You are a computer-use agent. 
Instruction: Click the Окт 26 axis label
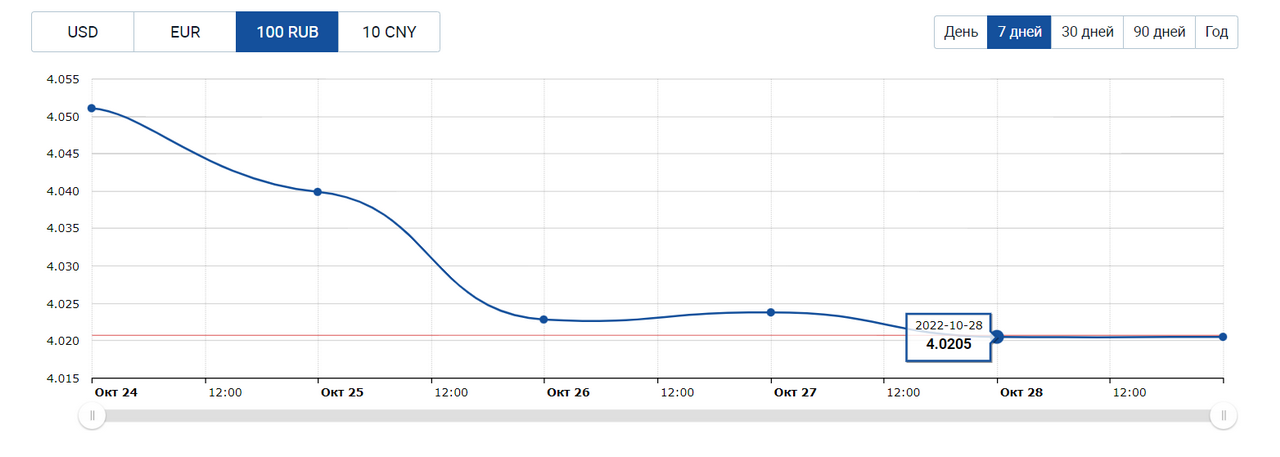coord(568,393)
